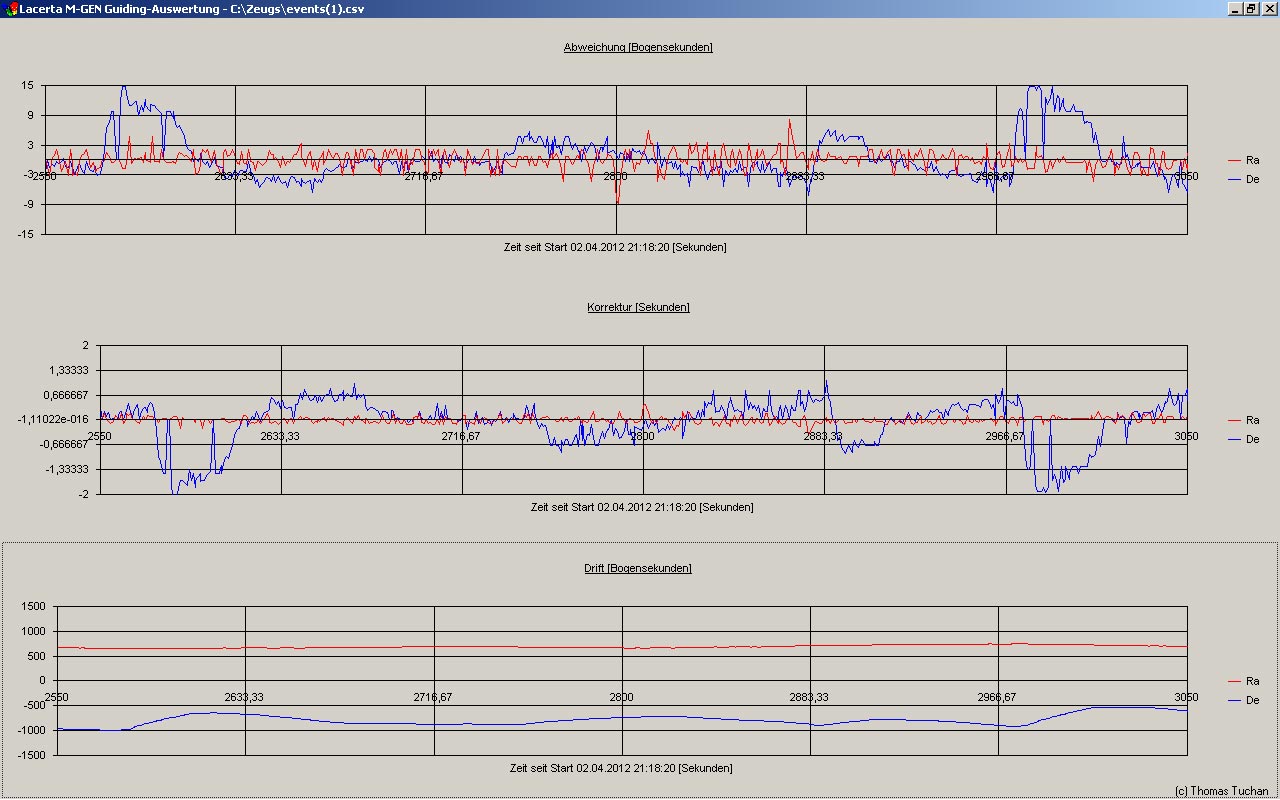Click the blue De legend entry in Abweichung chart
The image size is (1280, 800).
point(1252,179)
